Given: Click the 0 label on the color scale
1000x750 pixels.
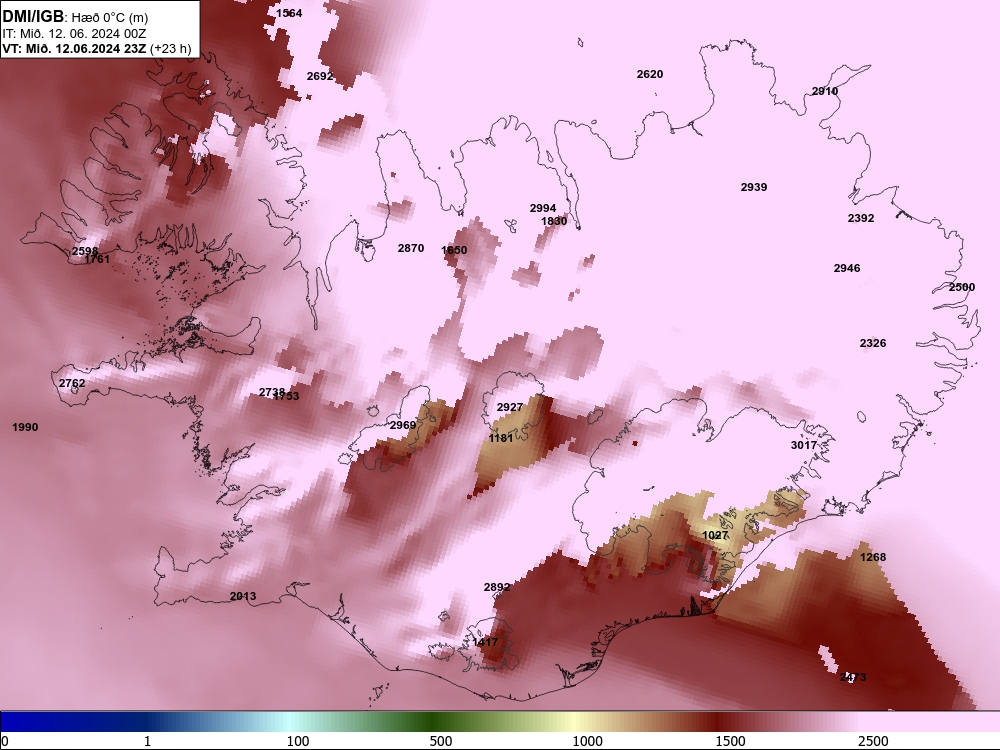Looking at the screenshot, I should pyautogui.click(x=5, y=741).
